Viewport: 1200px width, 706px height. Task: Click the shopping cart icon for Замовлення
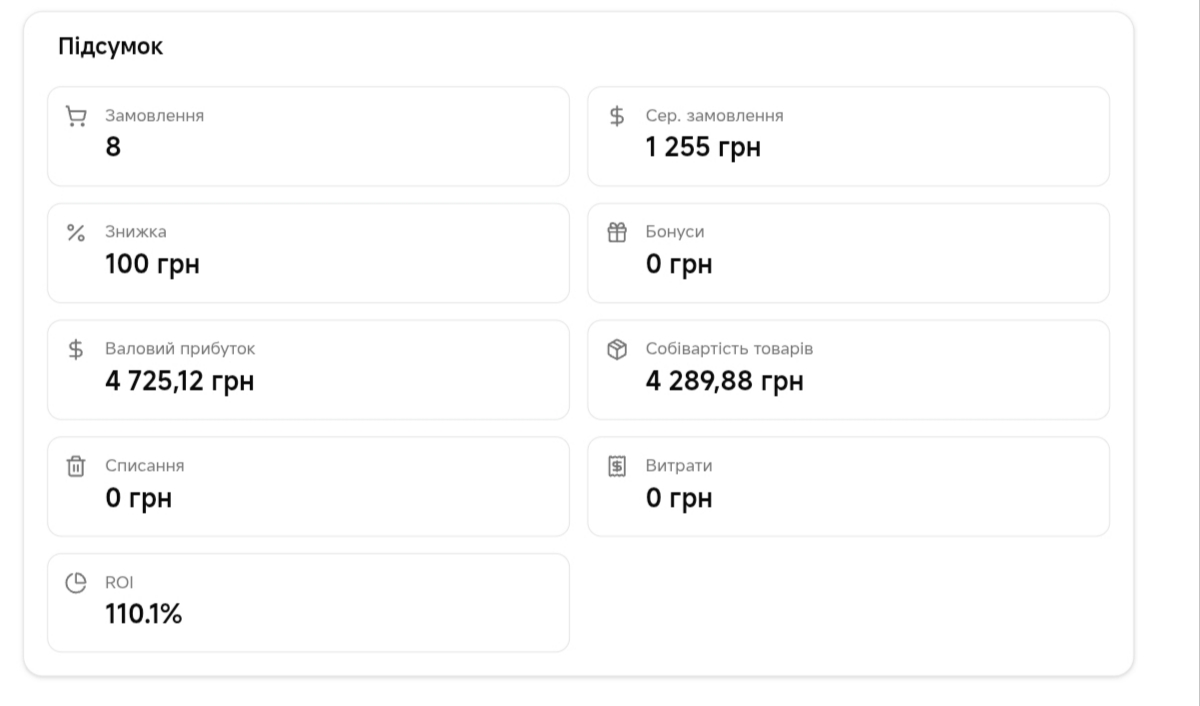click(76, 117)
